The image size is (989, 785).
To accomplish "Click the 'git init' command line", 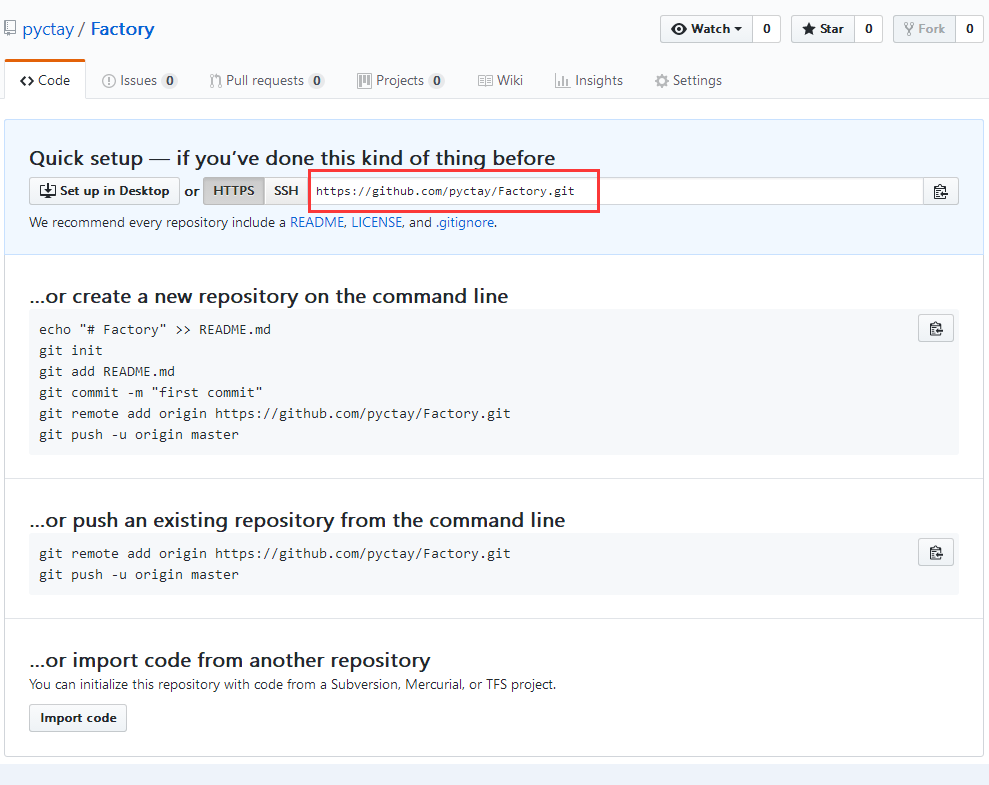I will pos(71,351).
